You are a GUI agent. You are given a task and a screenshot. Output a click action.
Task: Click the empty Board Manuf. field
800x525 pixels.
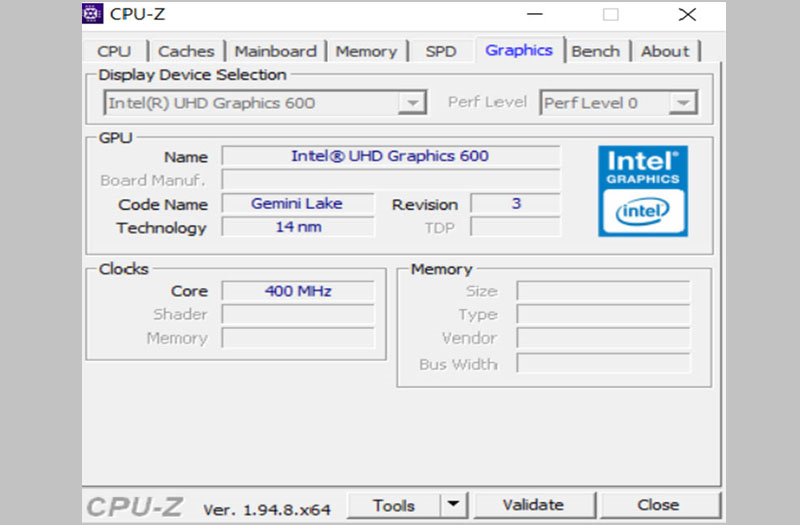click(391, 180)
